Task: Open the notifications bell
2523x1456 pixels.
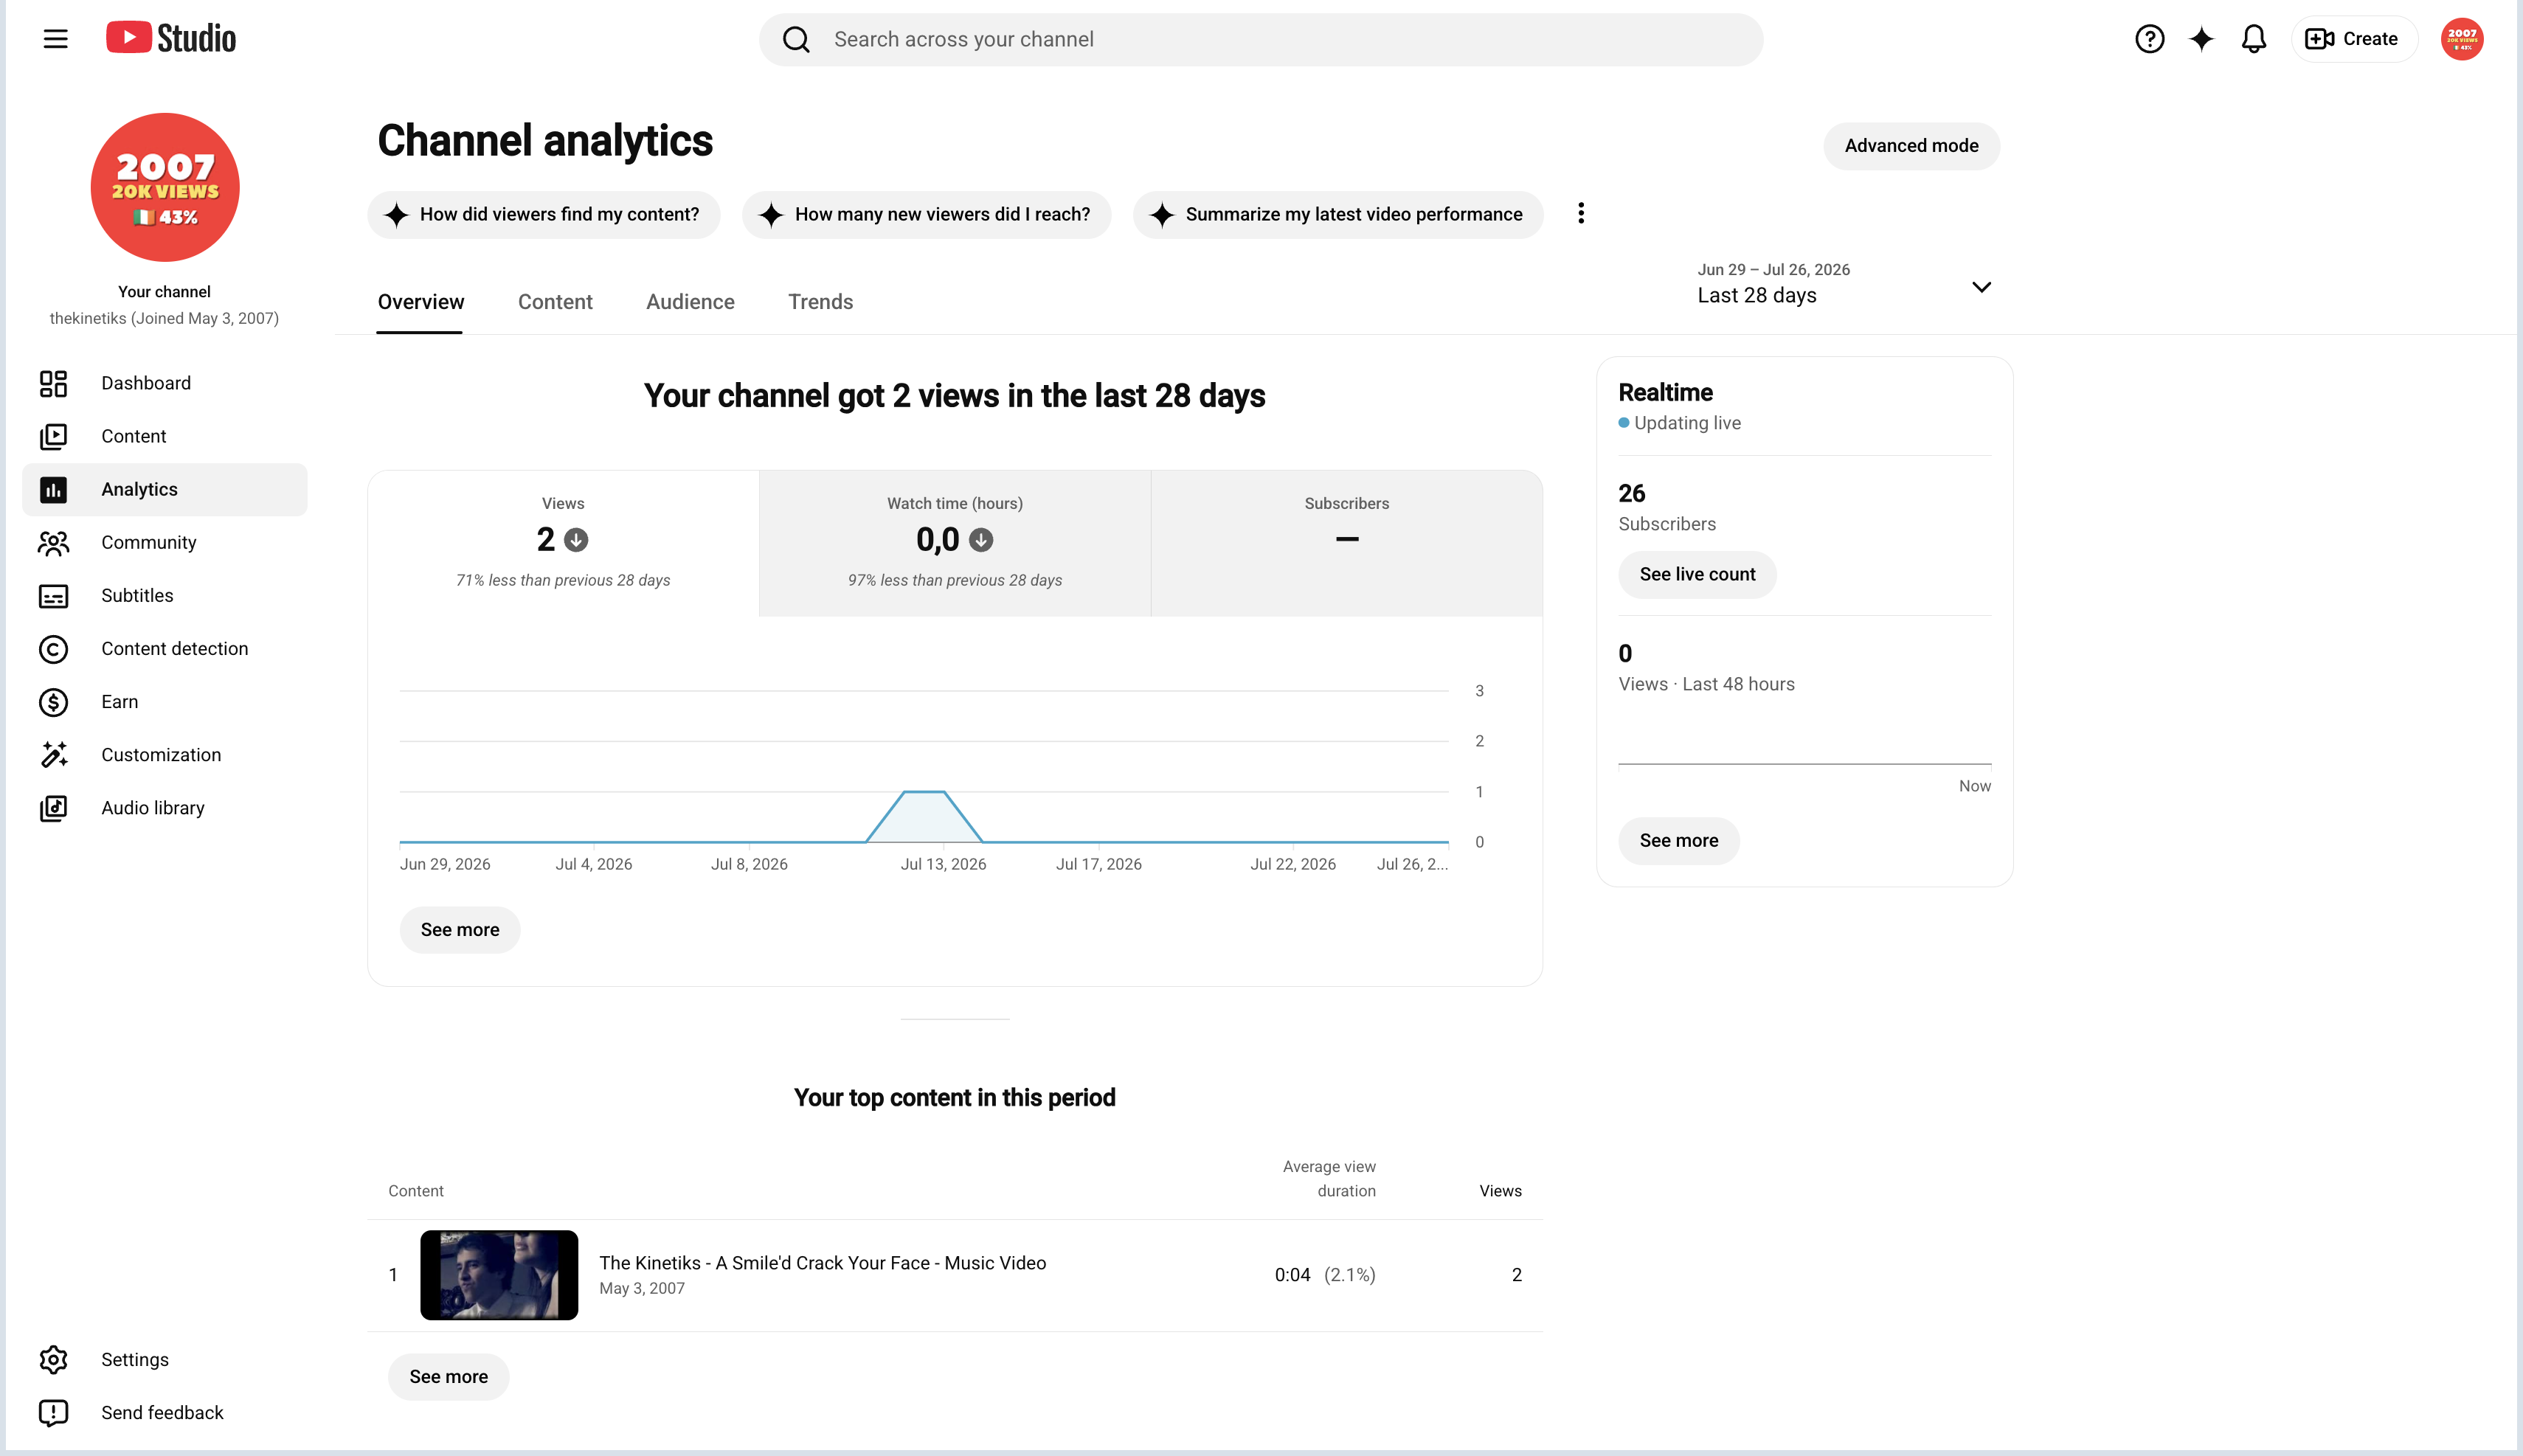Action: click(x=2253, y=39)
